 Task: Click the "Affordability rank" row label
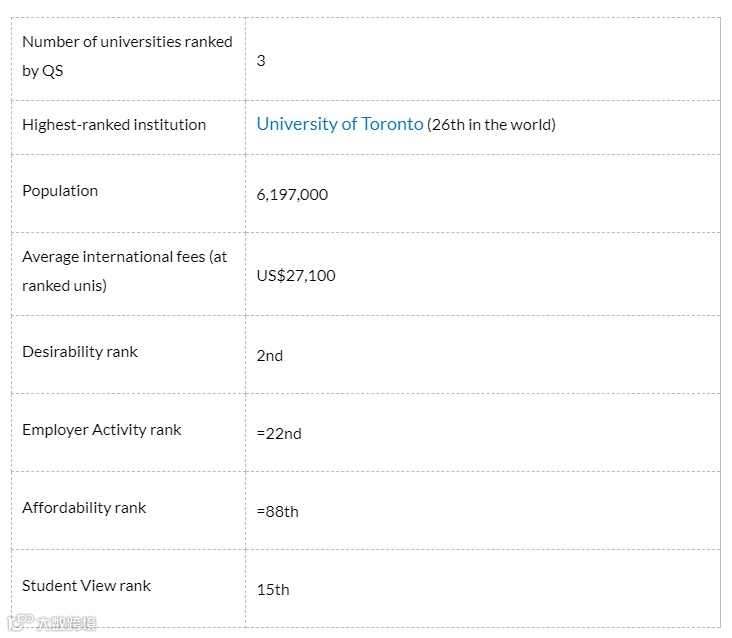point(84,508)
